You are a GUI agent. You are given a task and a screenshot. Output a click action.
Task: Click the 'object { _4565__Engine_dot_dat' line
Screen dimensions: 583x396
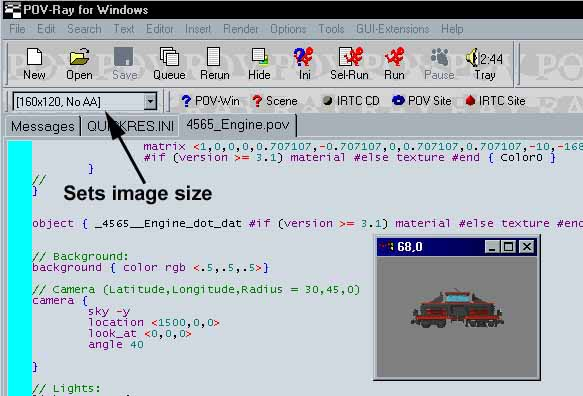pos(307,223)
